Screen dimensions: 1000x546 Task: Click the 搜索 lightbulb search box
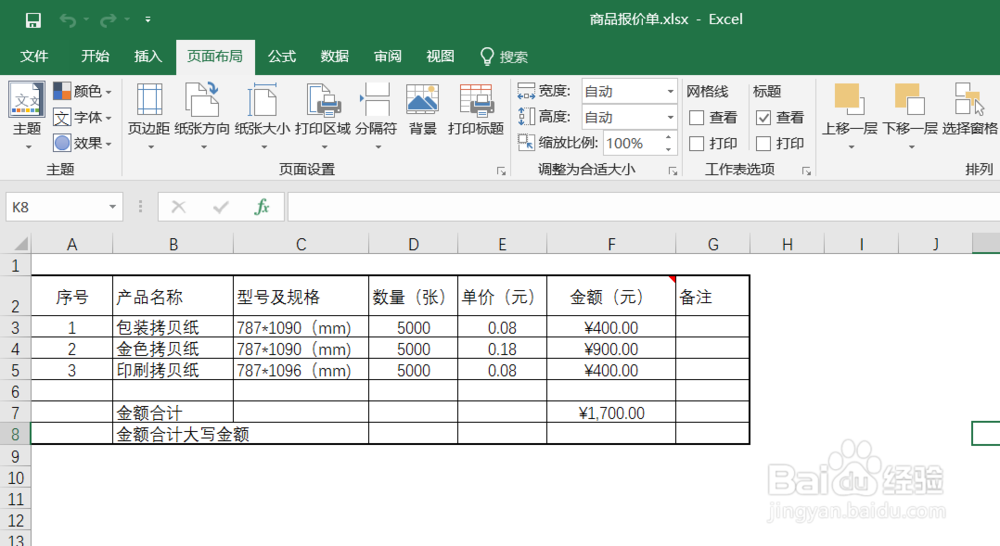pos(504,57)
